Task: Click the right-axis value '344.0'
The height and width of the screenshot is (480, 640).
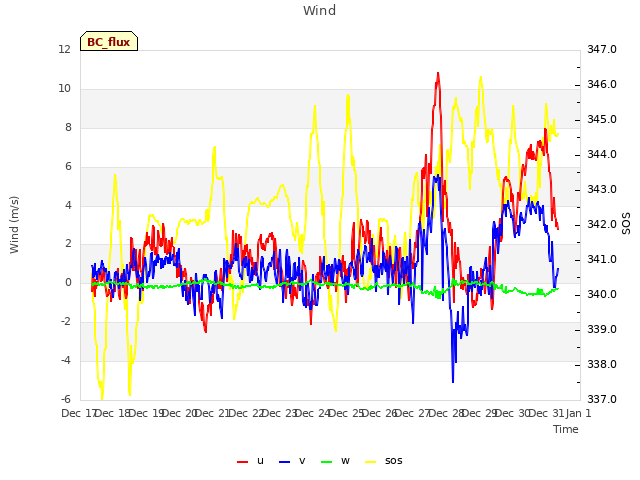Action: 602,155
